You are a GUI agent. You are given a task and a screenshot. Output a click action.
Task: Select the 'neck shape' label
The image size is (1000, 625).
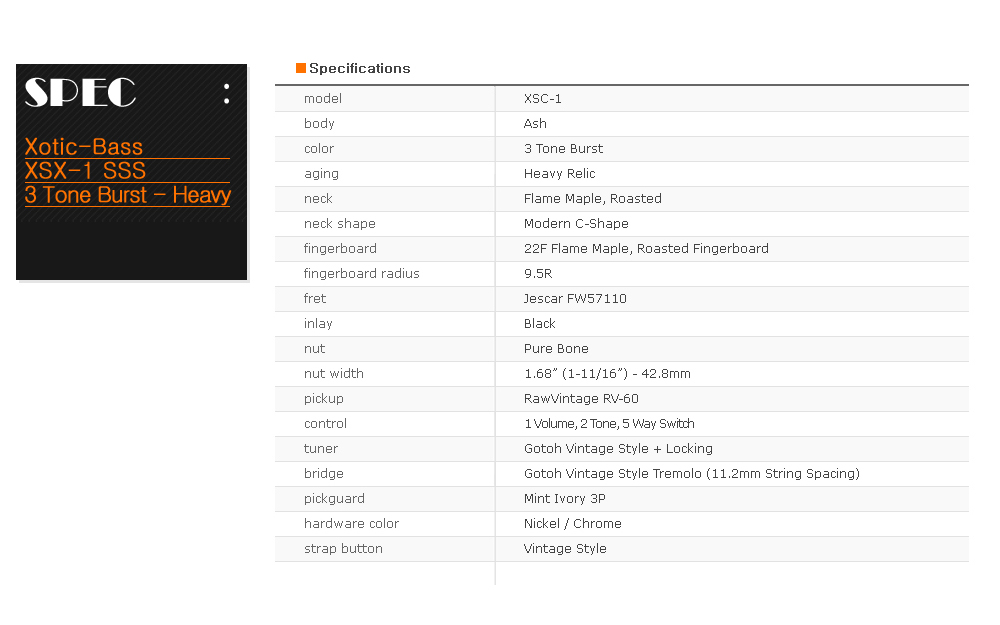tap(339, 224)
